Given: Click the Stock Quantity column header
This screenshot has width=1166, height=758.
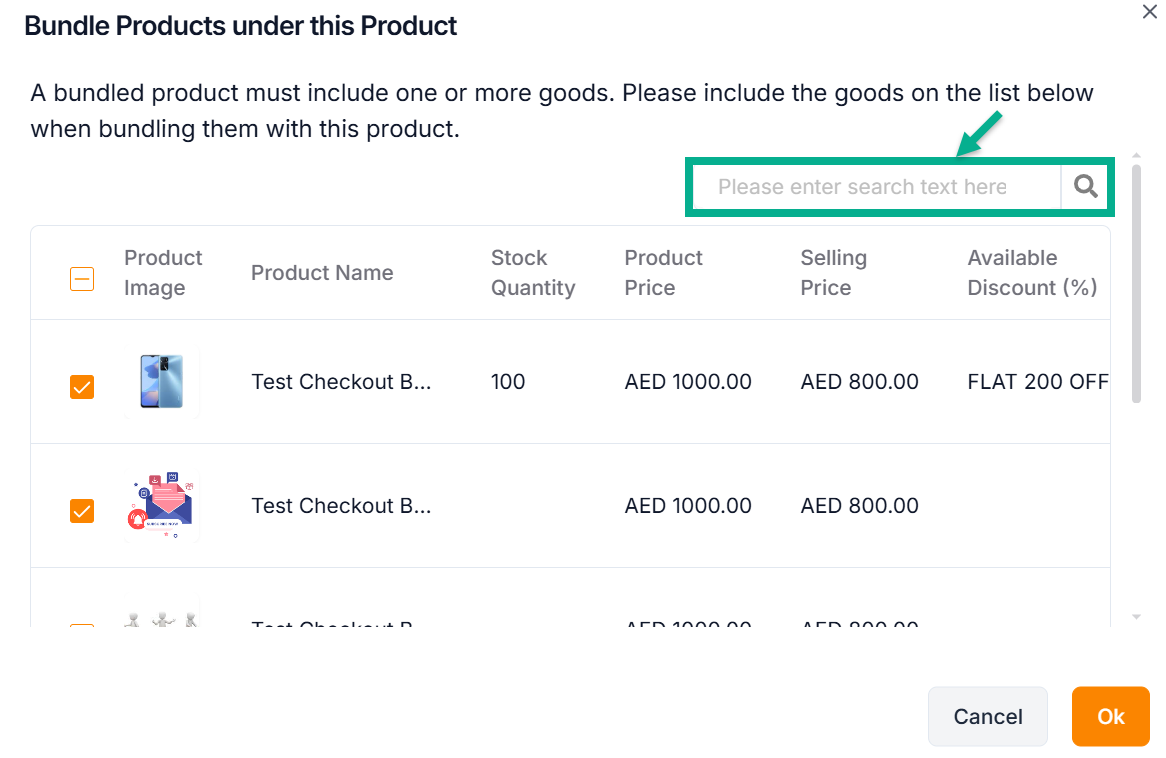Looking at the screenshot, I should click(x=533, y=273).
